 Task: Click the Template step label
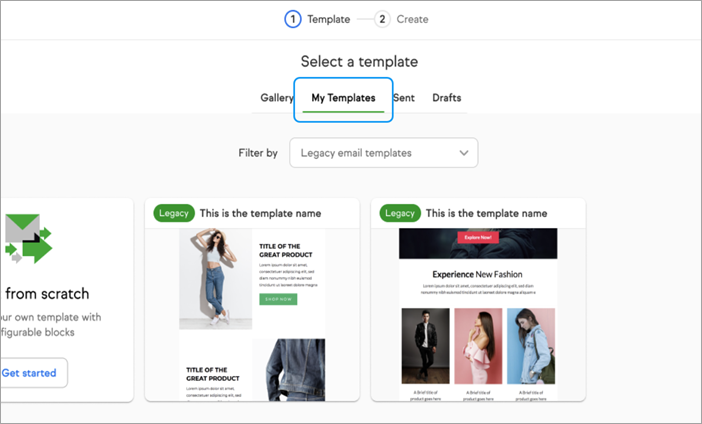[329, 19]
